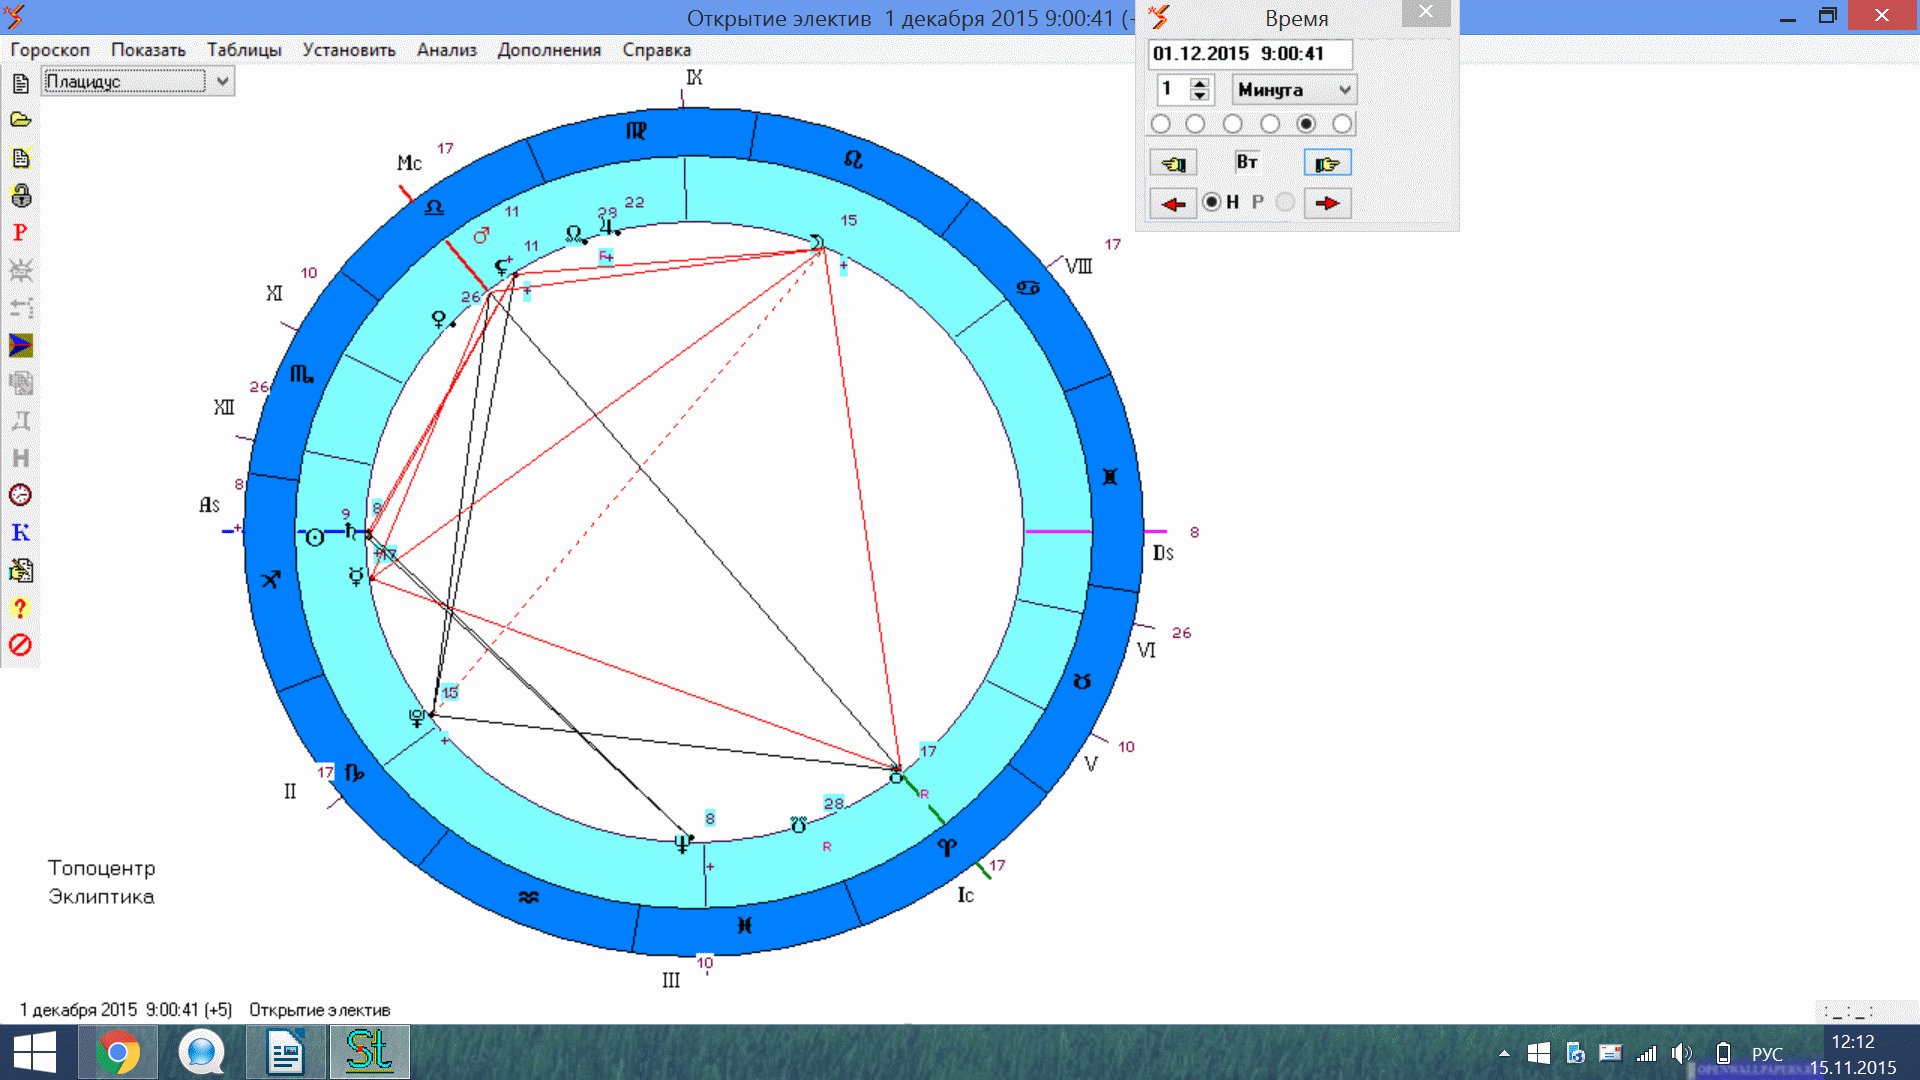Click the padlock icon in left toolbar
This screenshot has width=1920, height=1080.
[x=20, y=195]
